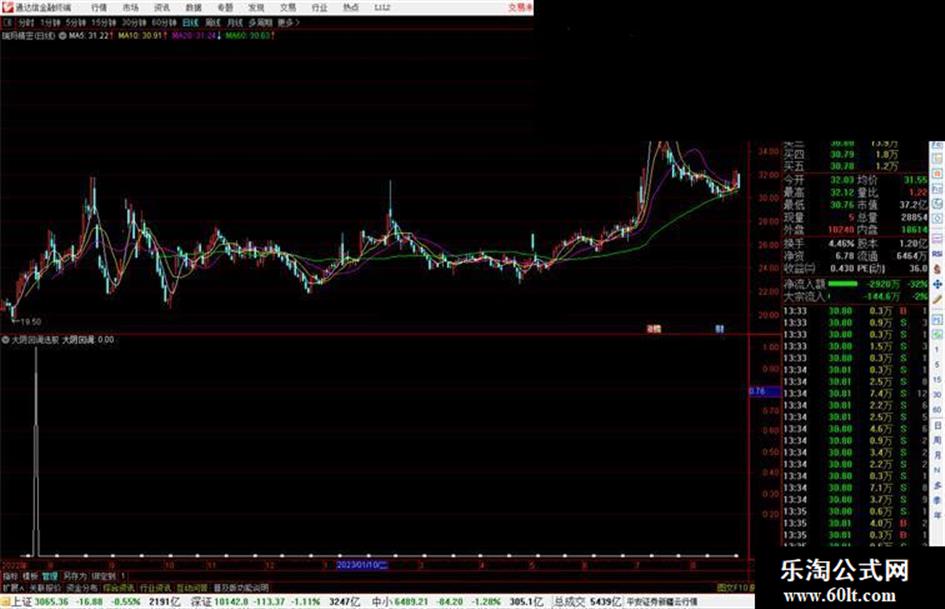
Task: Click the 1 minute shortcut in sidebar
Action: click(937, 350)
